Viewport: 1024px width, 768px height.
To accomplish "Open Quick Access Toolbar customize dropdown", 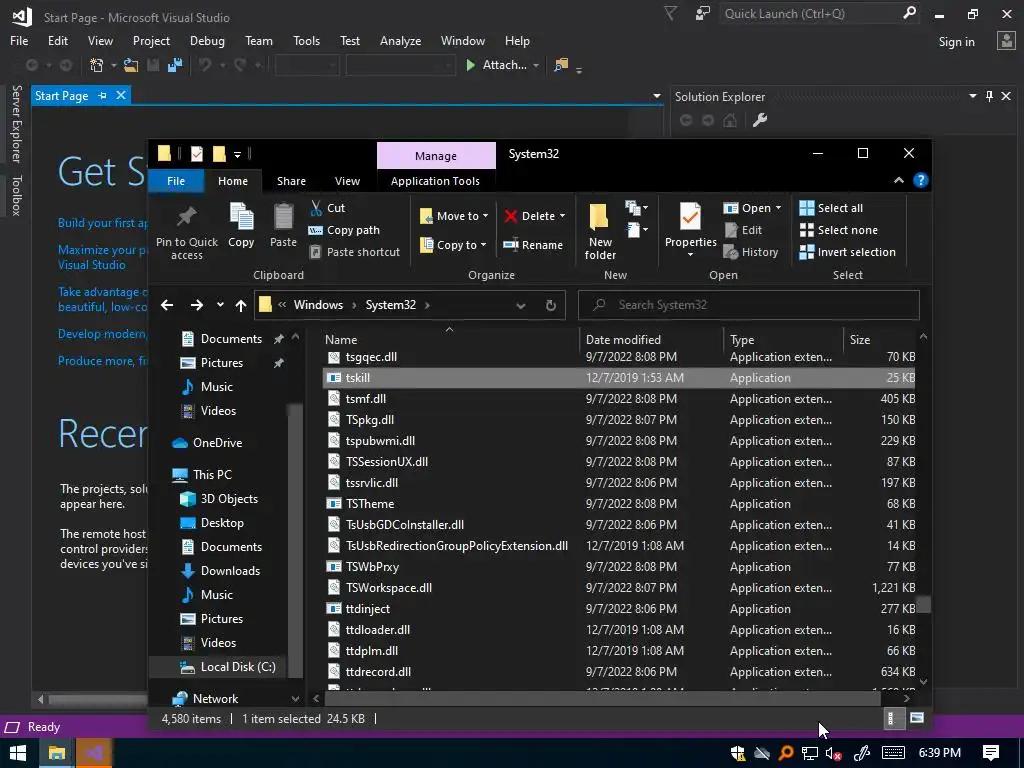I will [238, 154].
